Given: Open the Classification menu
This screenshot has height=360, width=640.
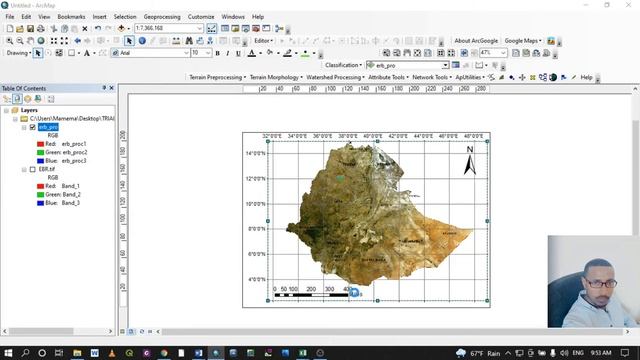Looking at the screenshot, I should tap(344, 65).
